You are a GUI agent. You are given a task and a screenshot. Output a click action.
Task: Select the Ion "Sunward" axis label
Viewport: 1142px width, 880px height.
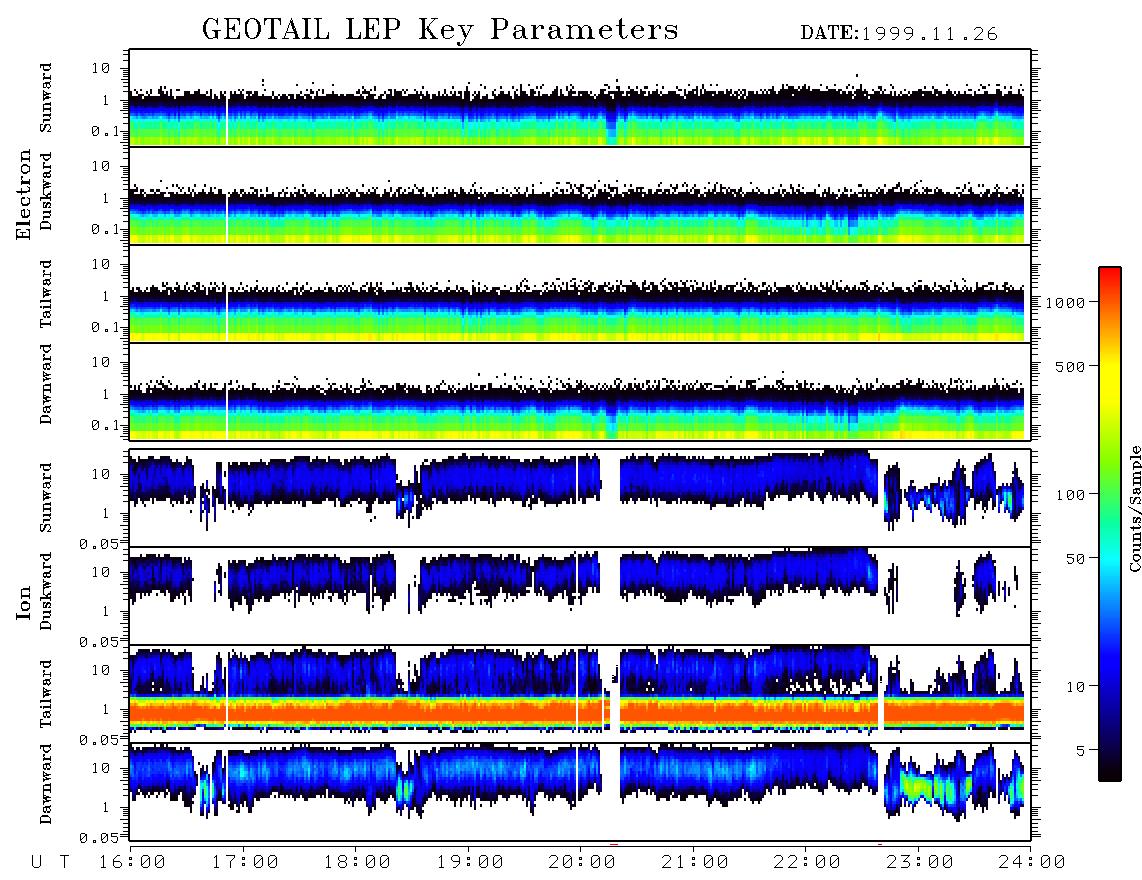click(46, 498)
